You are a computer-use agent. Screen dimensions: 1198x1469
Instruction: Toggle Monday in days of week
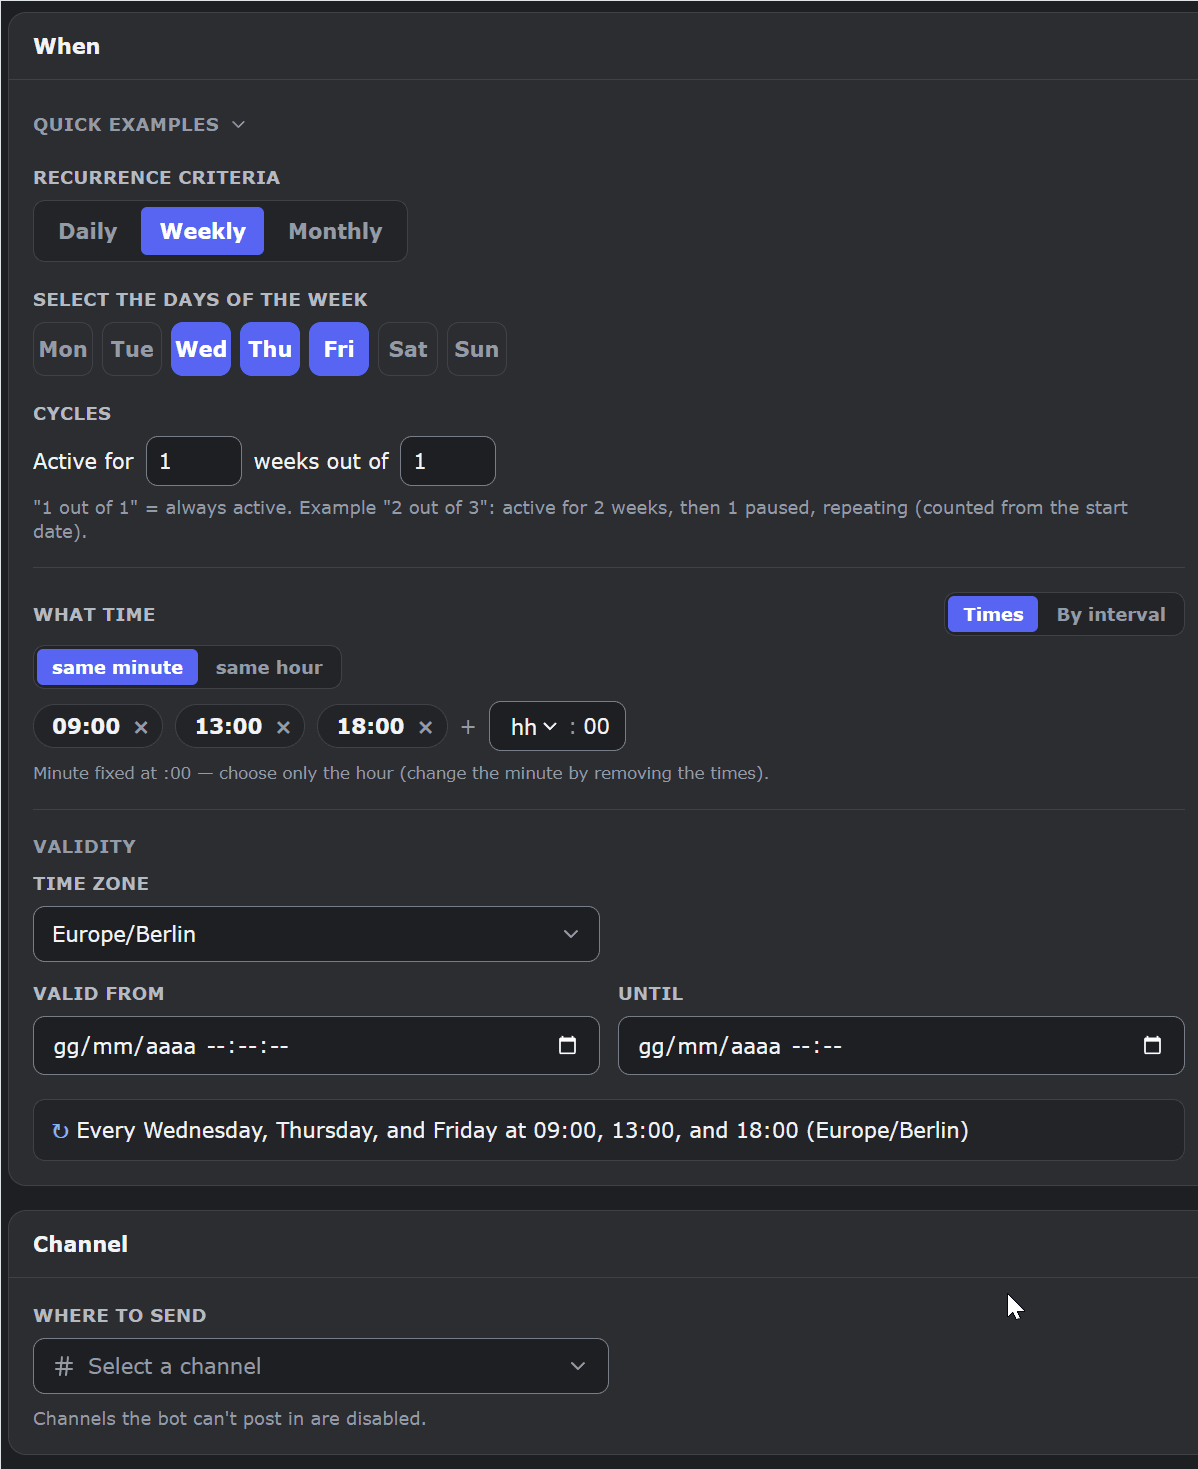click(63, 349)
